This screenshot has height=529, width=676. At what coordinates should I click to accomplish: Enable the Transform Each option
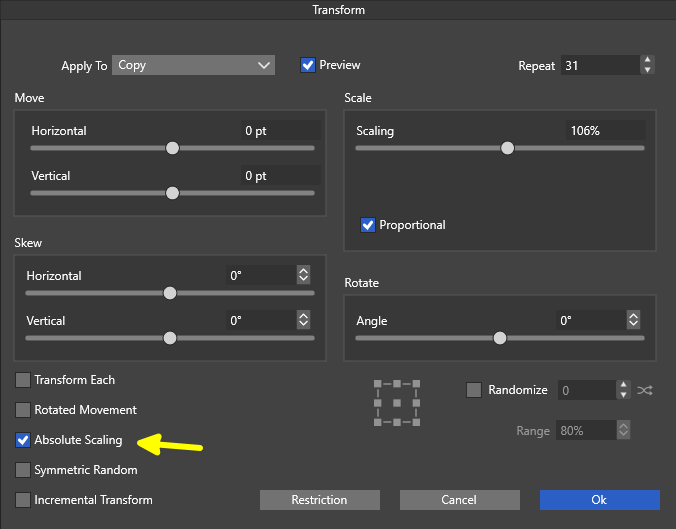(23, 380)
